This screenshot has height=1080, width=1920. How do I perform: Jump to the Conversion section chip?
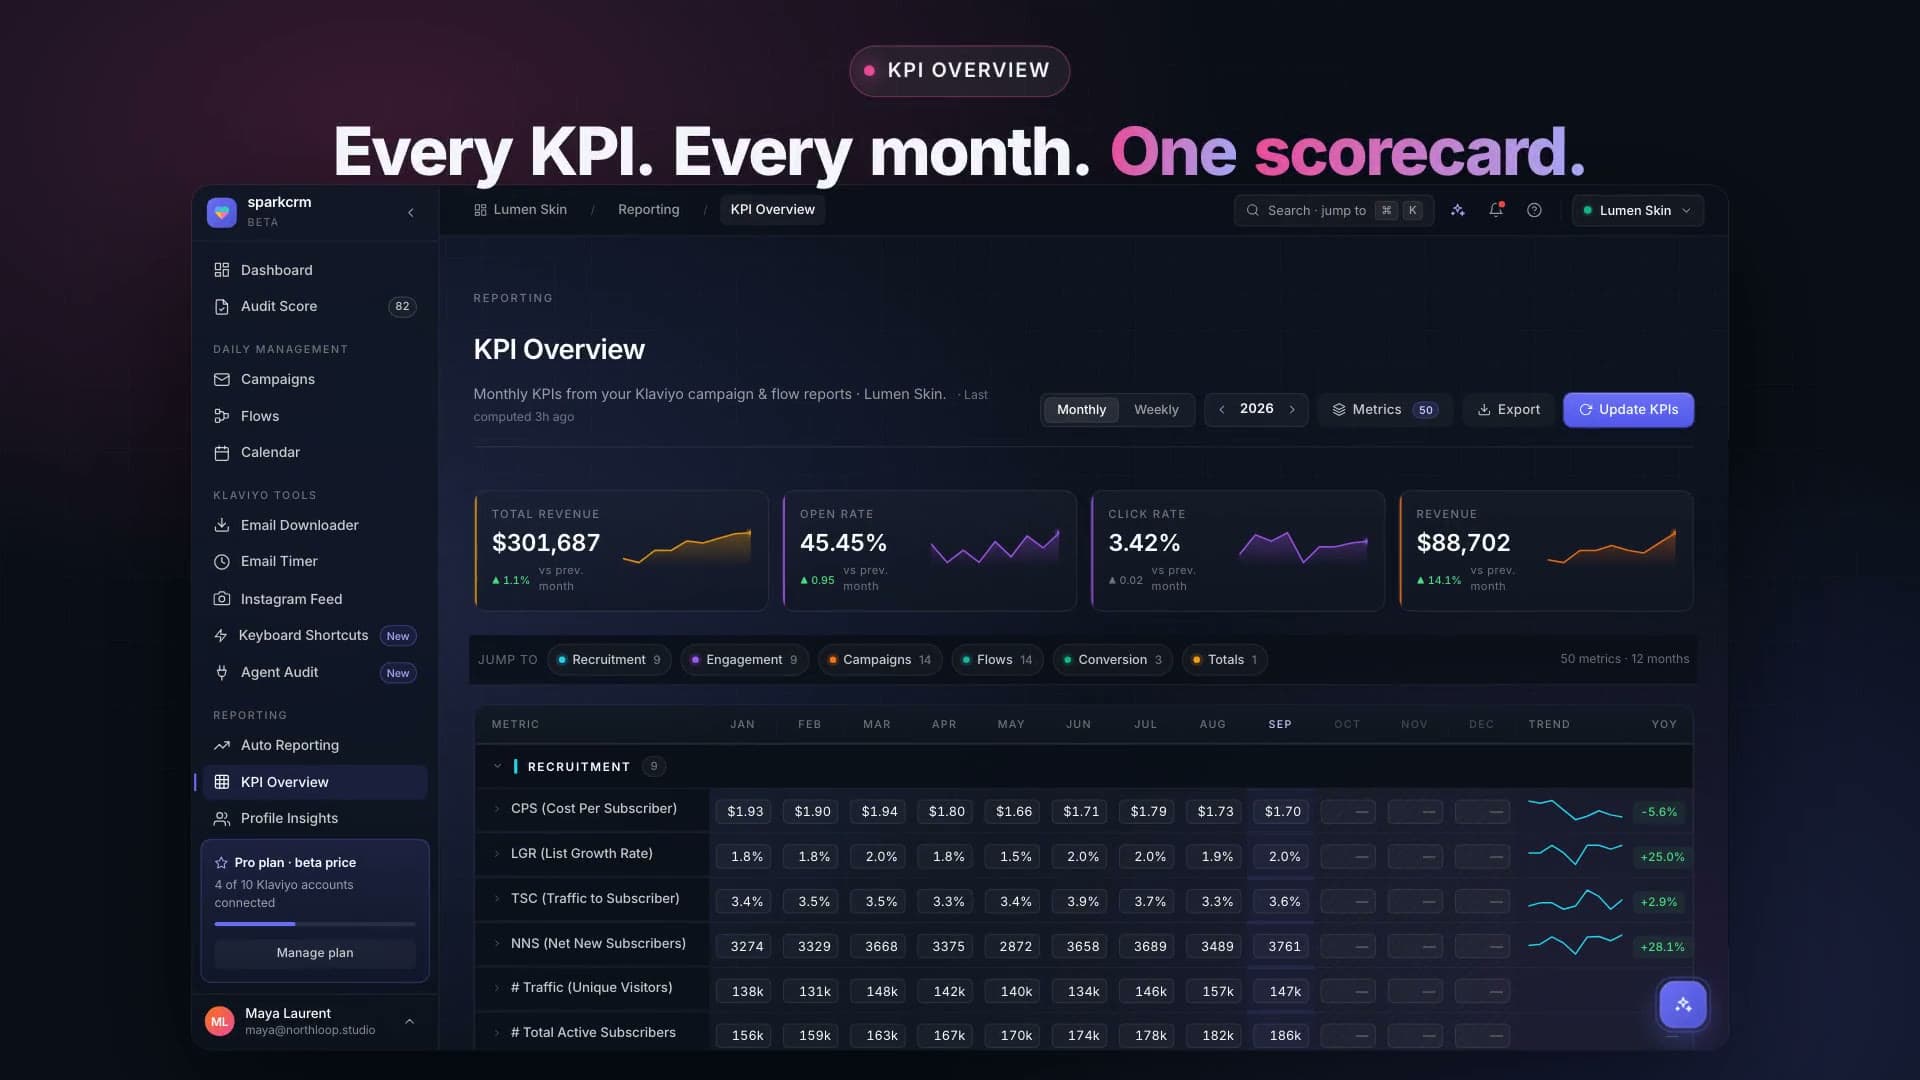[1112, 660]
